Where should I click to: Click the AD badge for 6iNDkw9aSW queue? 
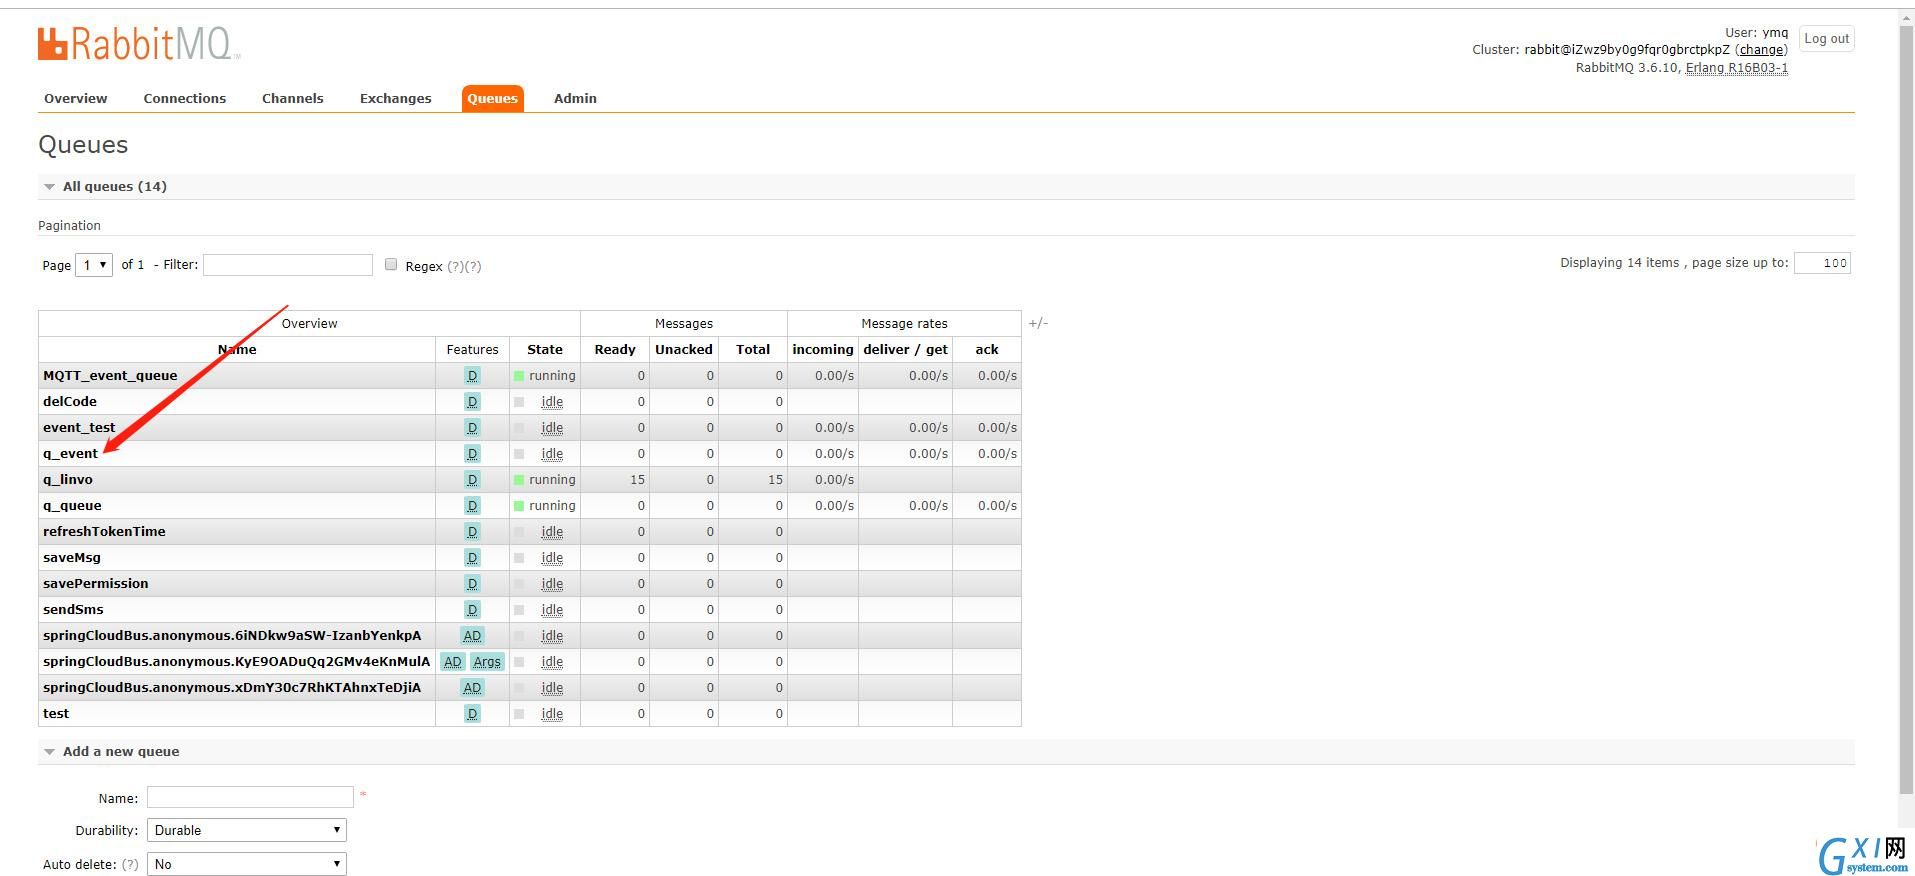click(472, 635)
